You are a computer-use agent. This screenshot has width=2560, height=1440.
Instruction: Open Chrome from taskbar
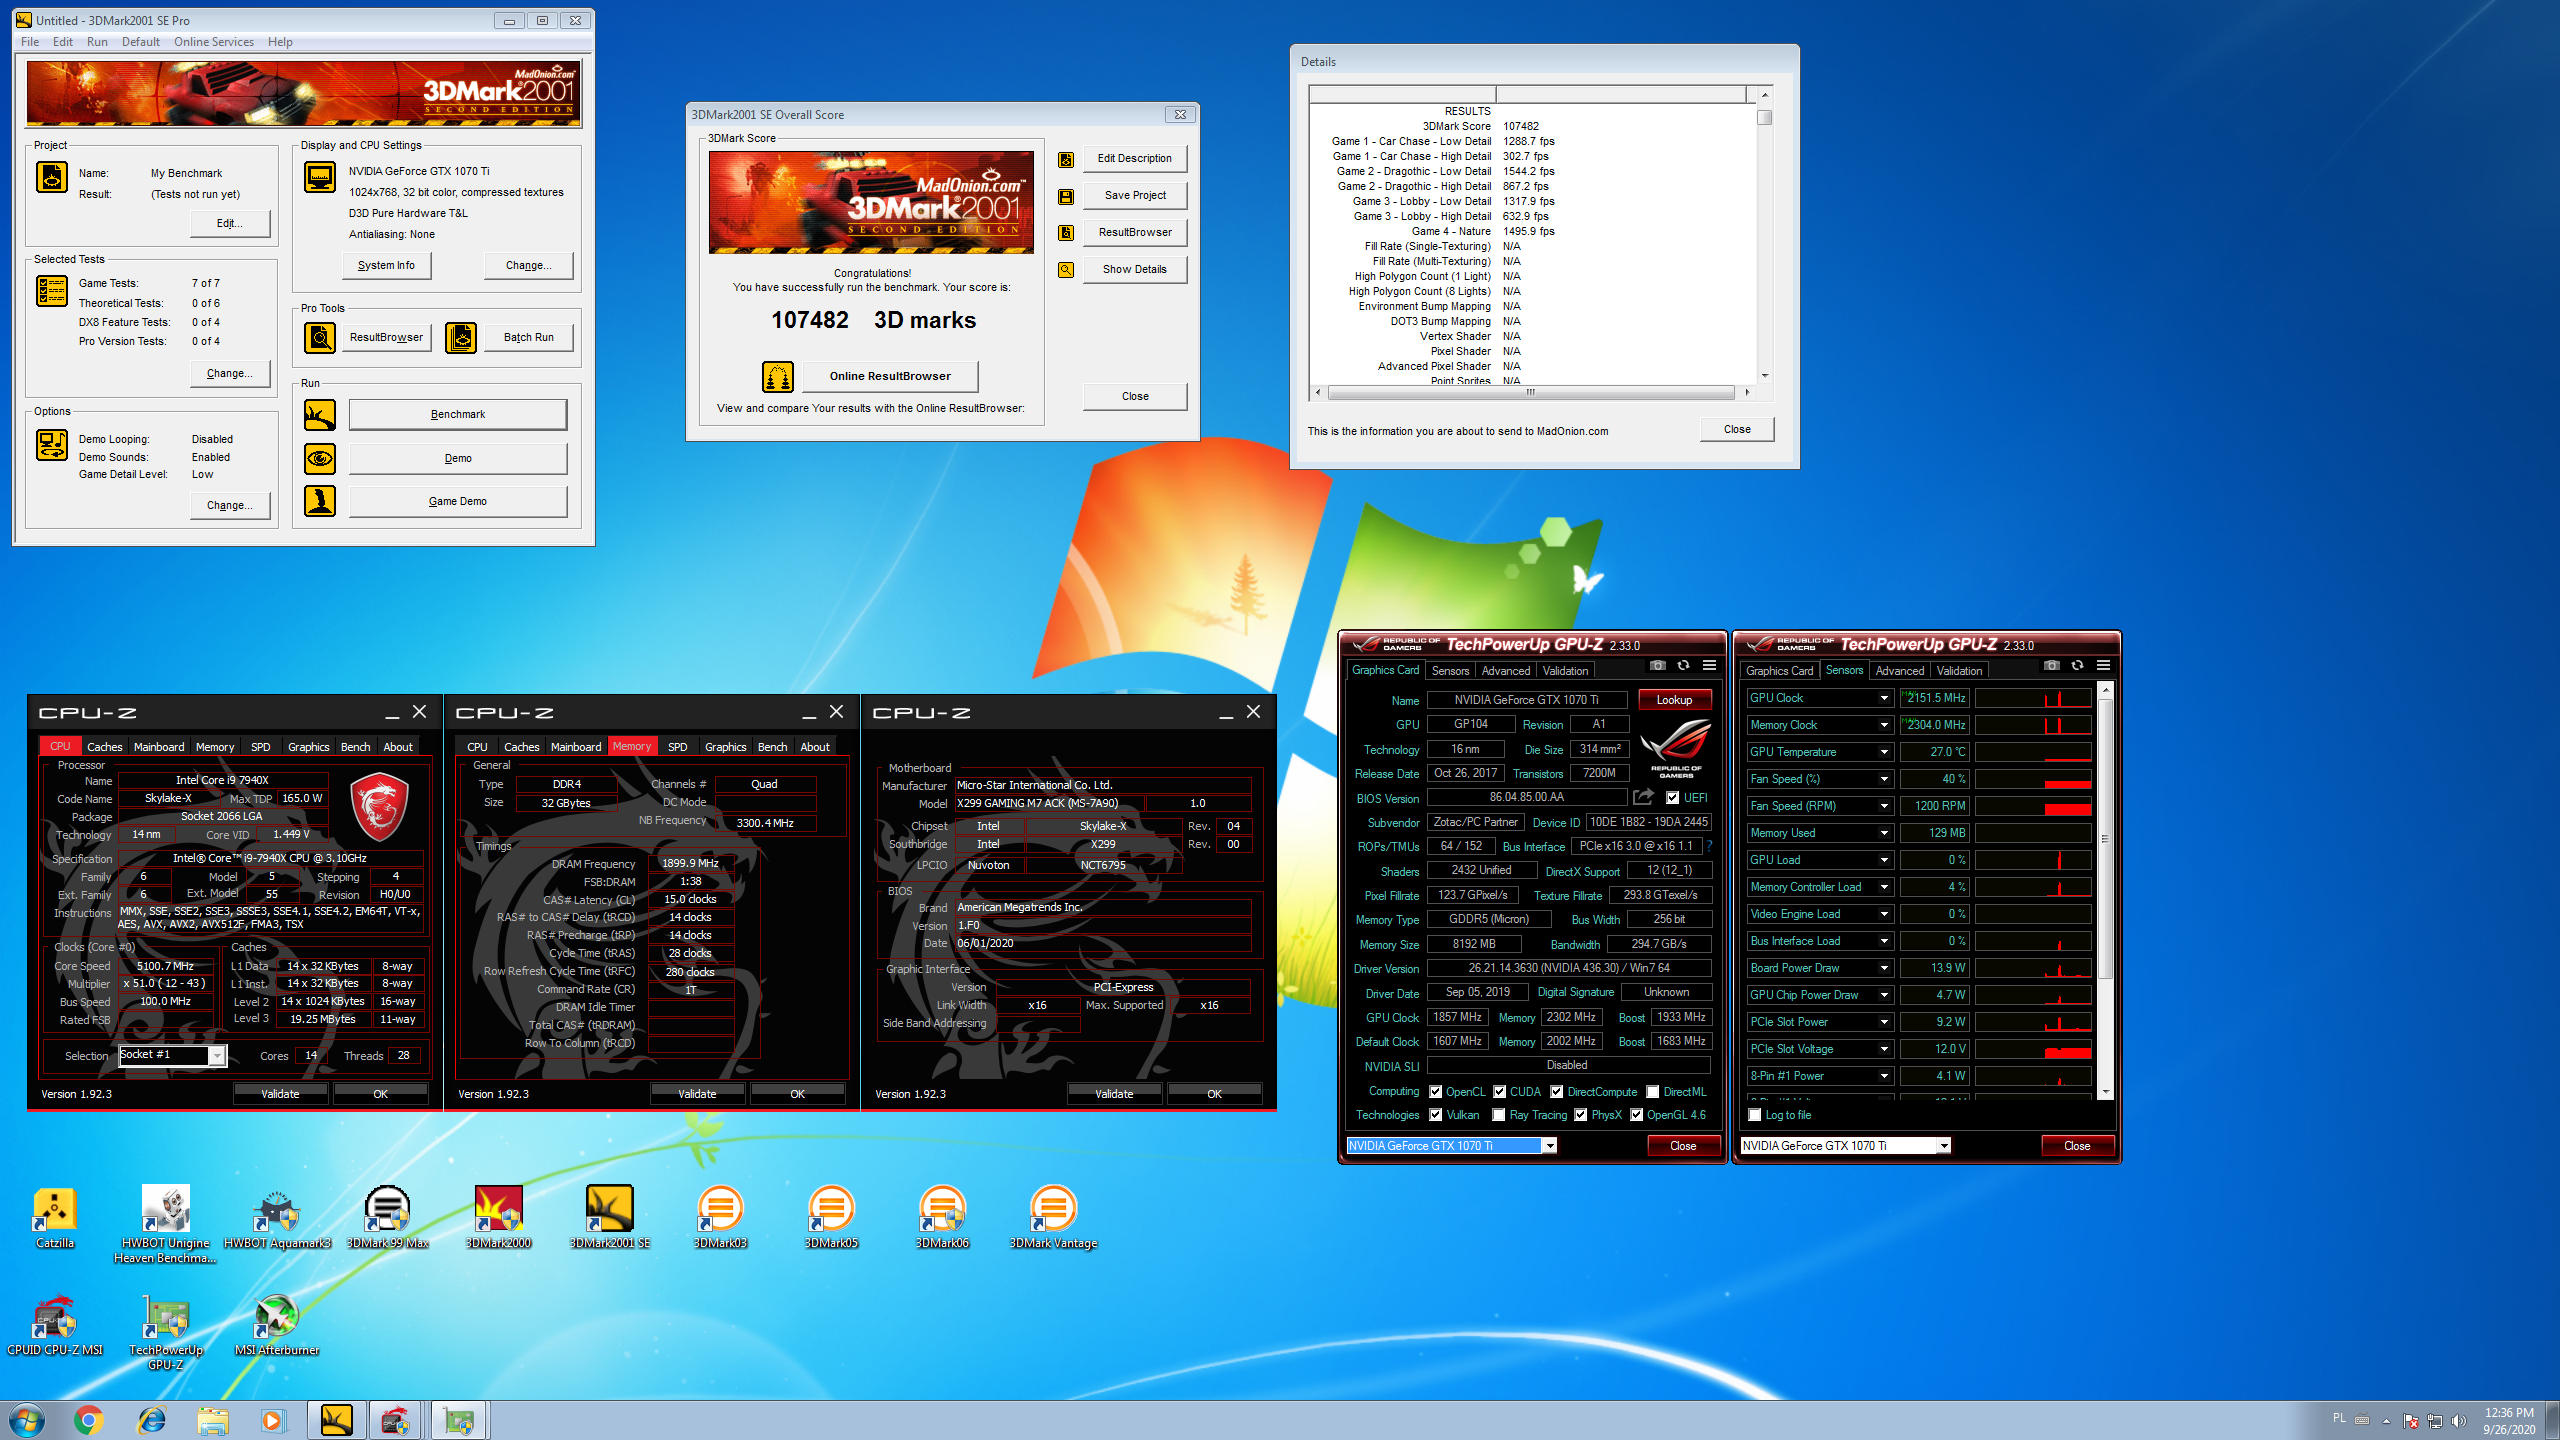coord(89,1420)
